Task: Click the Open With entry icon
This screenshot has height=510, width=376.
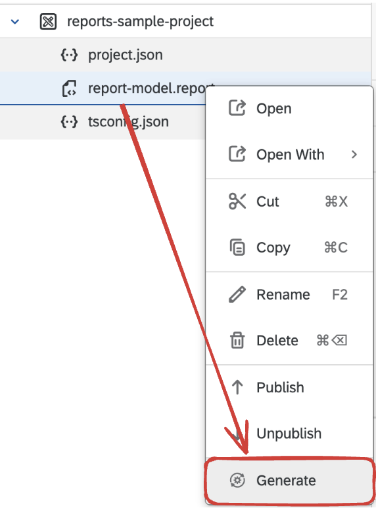Action: [x=237, y=154]
